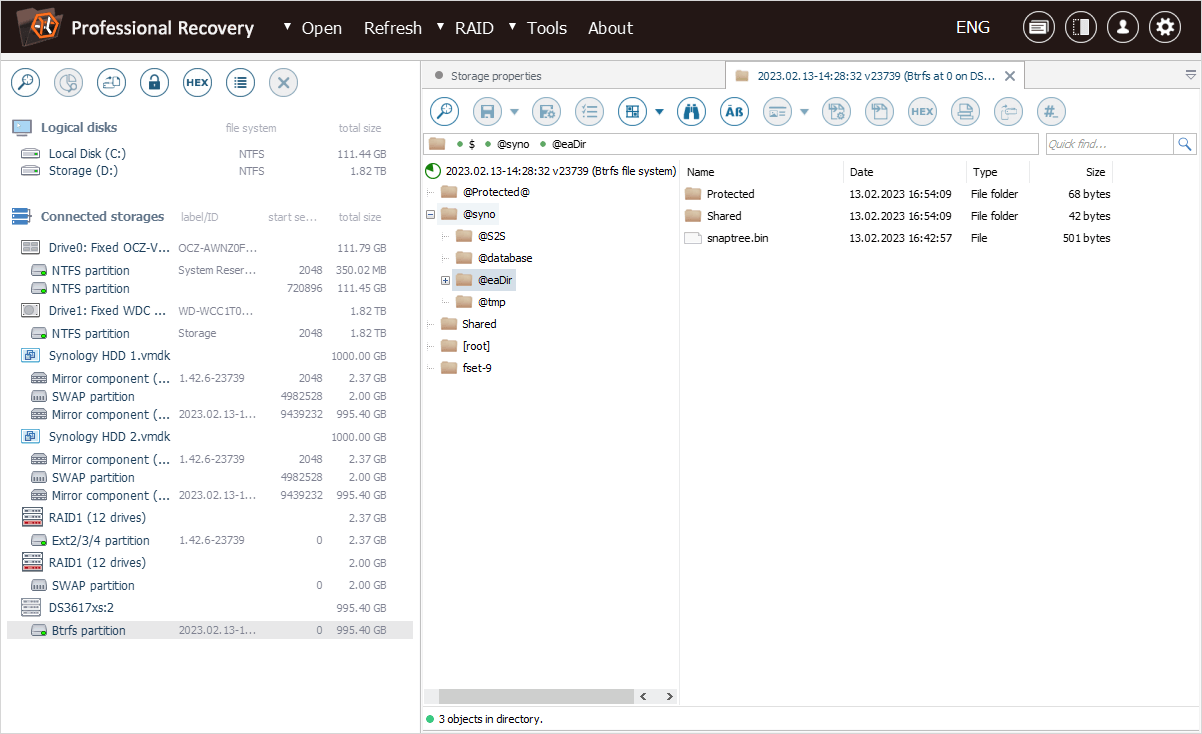
Task: Open settings gear icon in top bar
Action: click(1165, 27)
